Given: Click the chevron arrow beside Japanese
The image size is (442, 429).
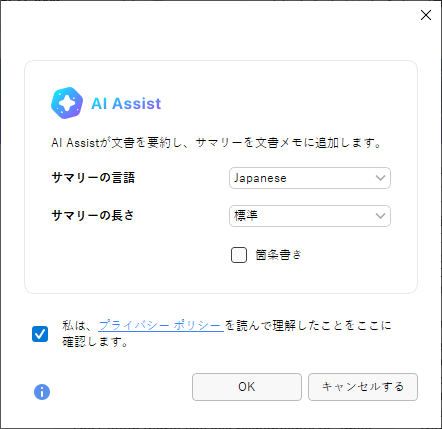Looking at the screenshot, I should pos(380,178).
